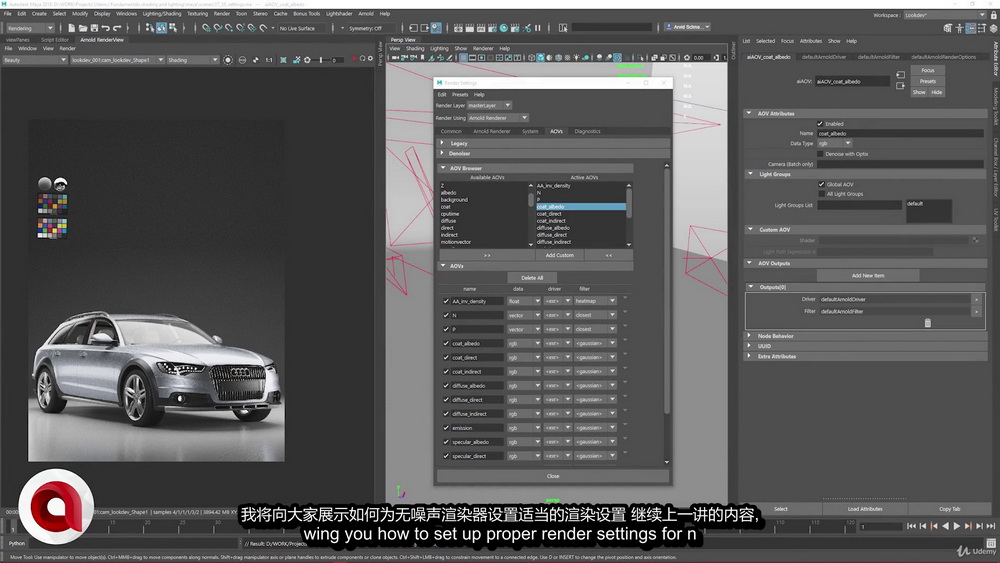Open the Beauty AOV dropdown in RenderView
Image resolution: width=1000 pixels, height=563 pixels.
[x=34, y=60]
